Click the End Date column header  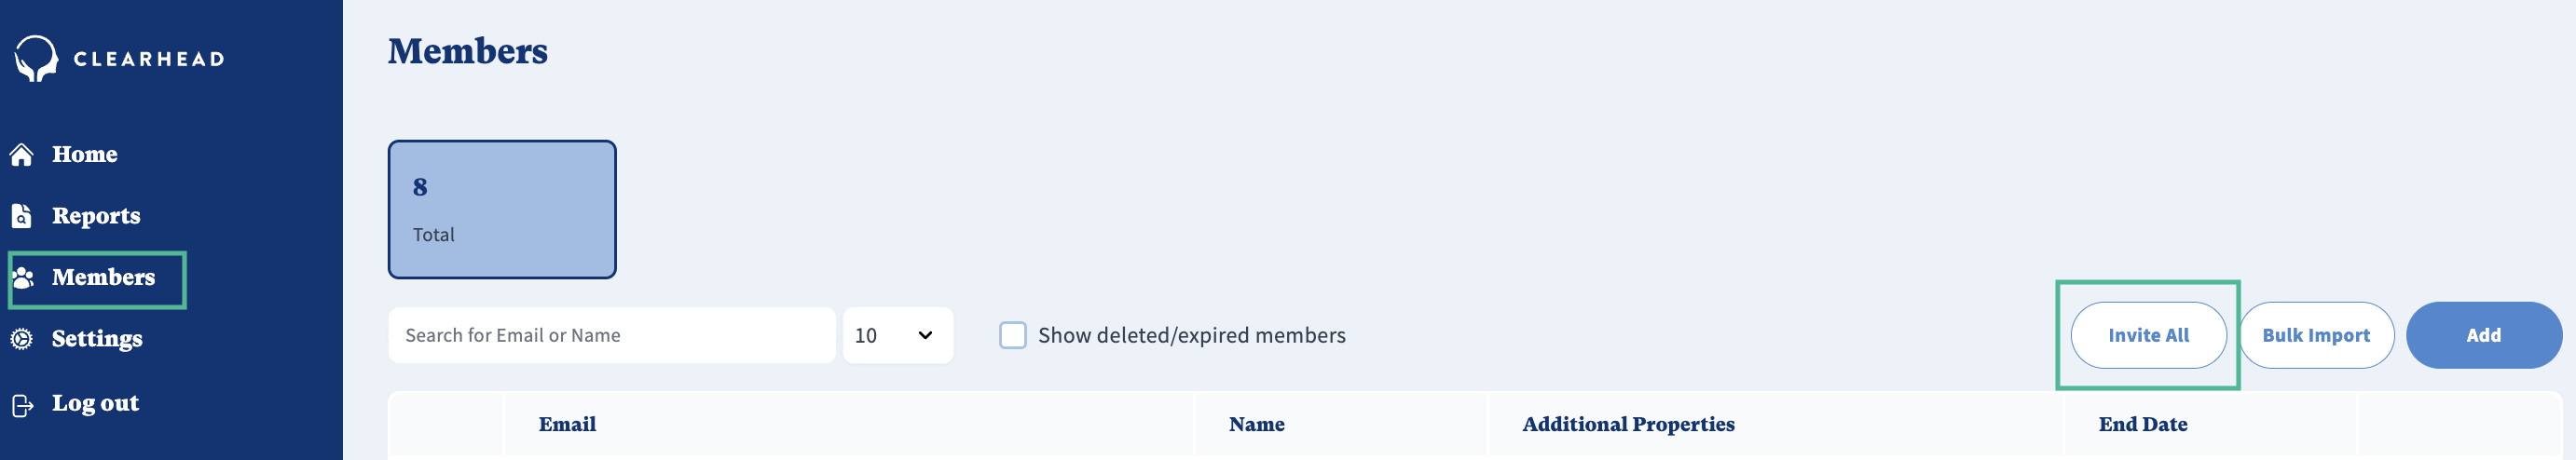tap(2142, 424)
